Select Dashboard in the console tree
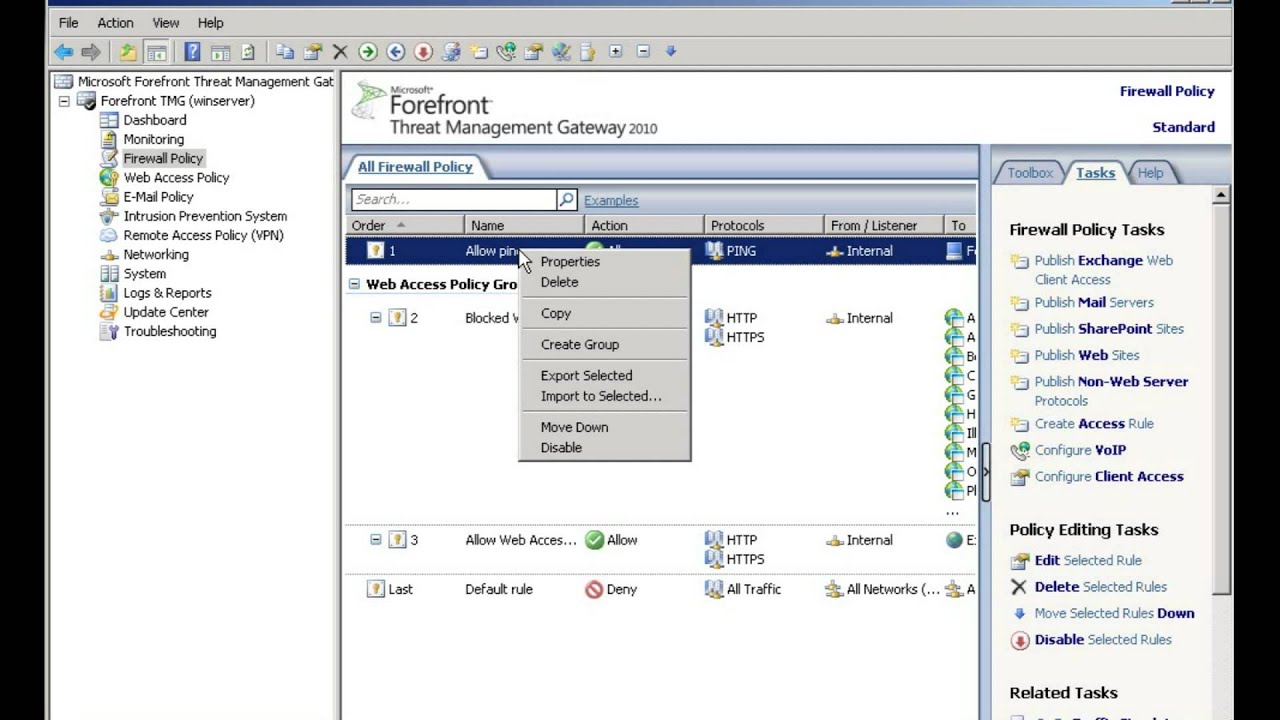This screenshot has height=720, width=1280. (x=154, y=120)
